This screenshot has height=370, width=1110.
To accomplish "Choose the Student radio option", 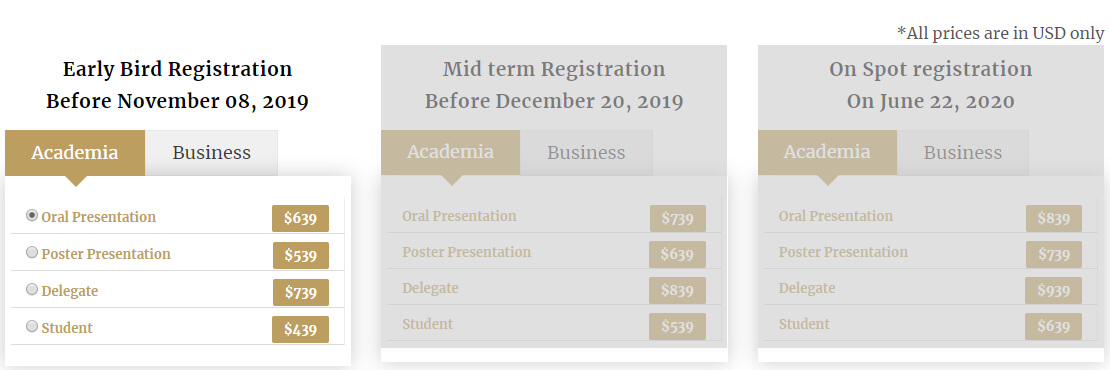I will point(32,326).
